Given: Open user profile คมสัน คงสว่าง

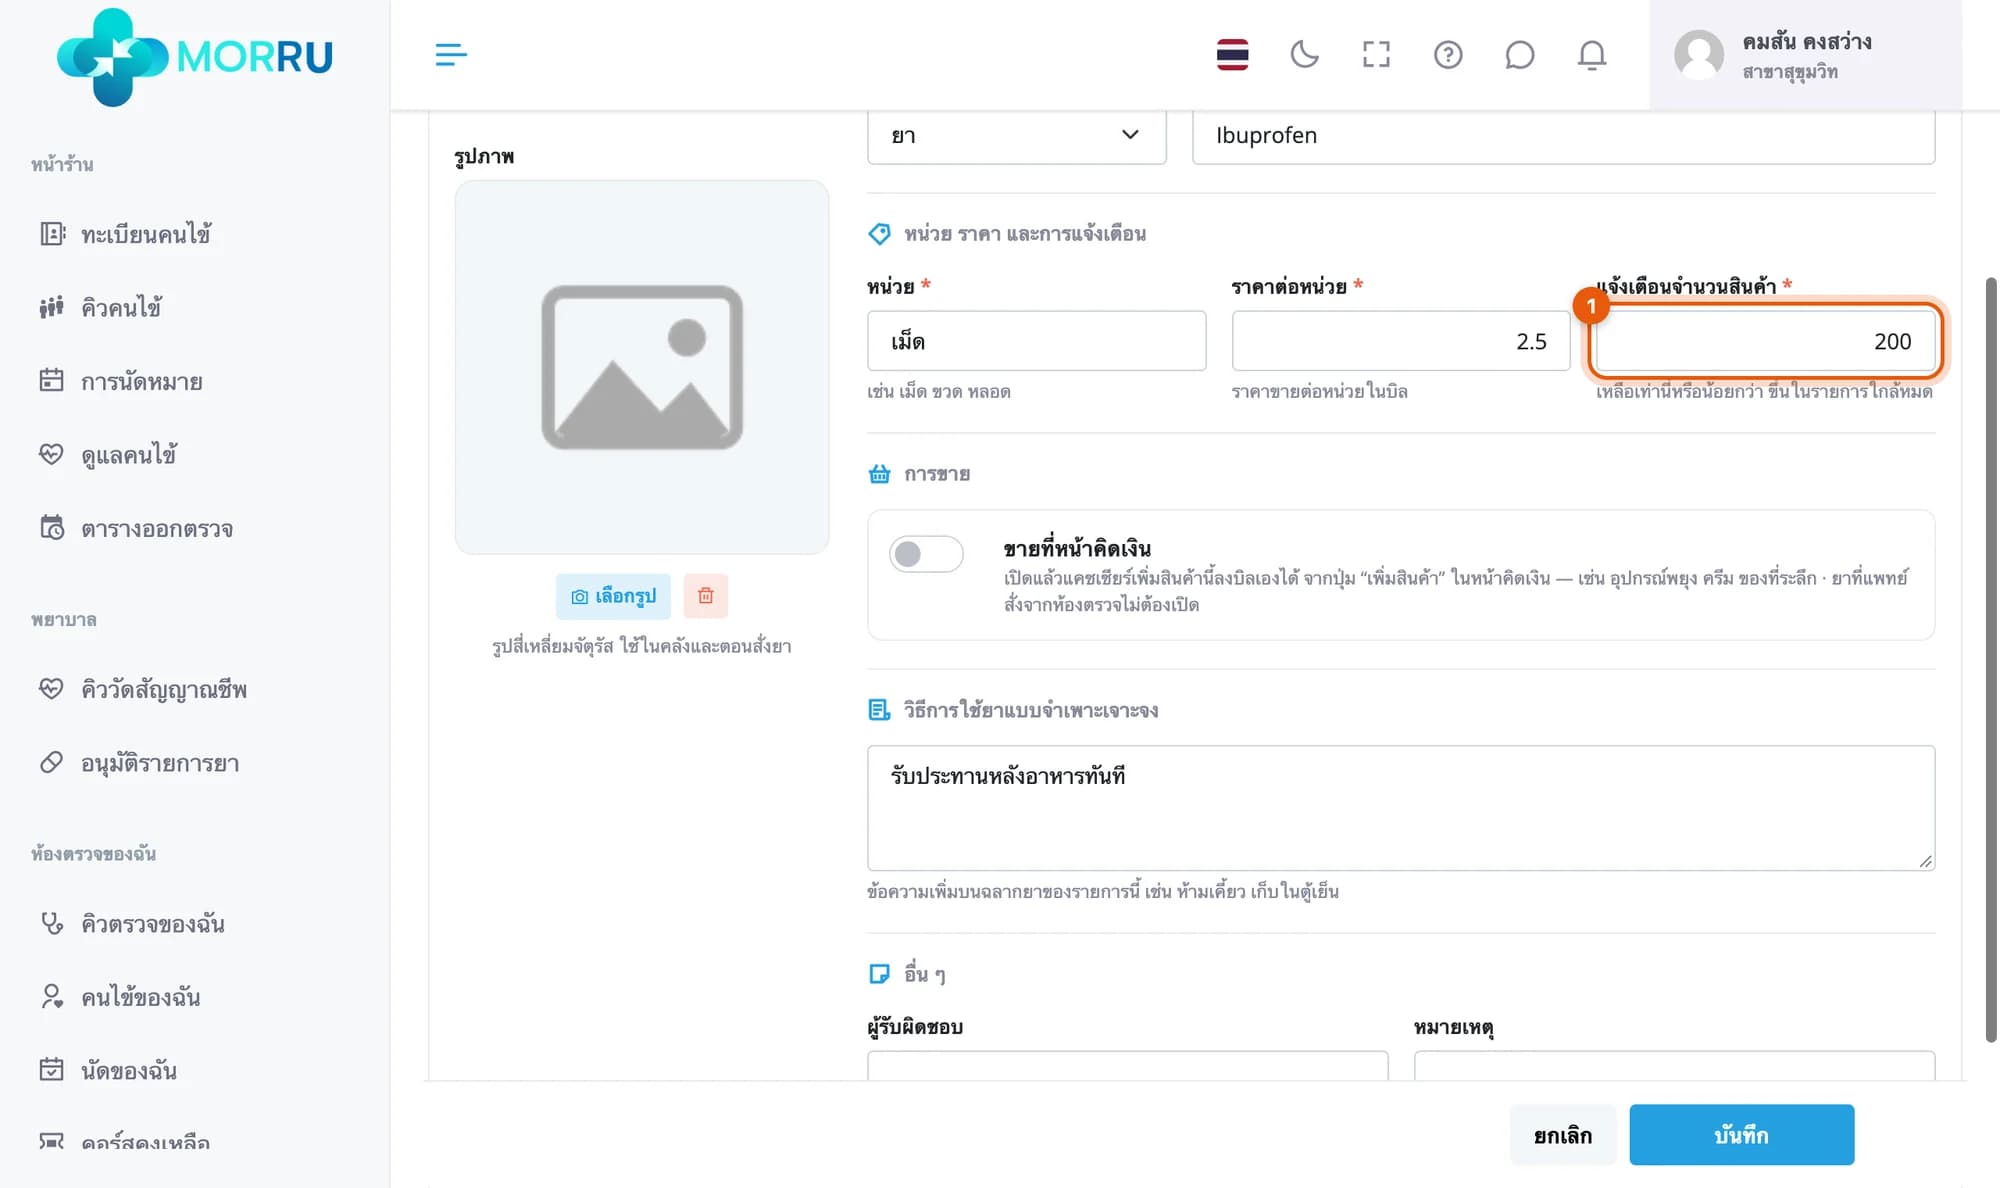Looking at the screenshot, I should coord(1805,55).
